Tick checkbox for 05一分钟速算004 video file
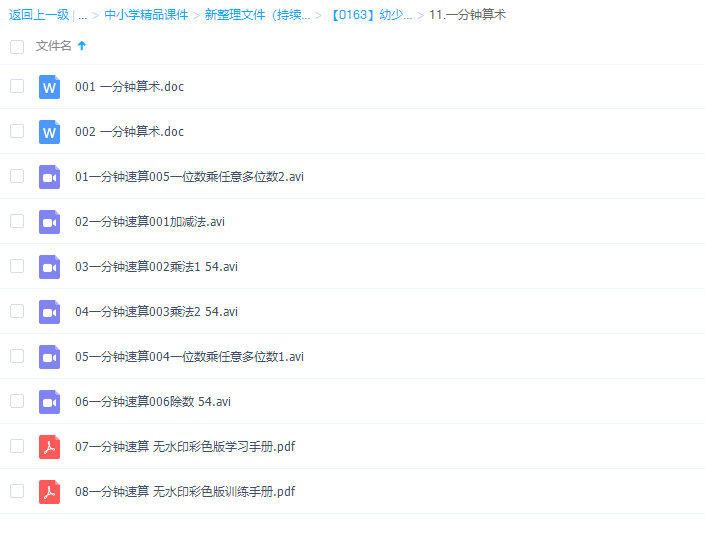705x534 pixels. click(17, 356)
